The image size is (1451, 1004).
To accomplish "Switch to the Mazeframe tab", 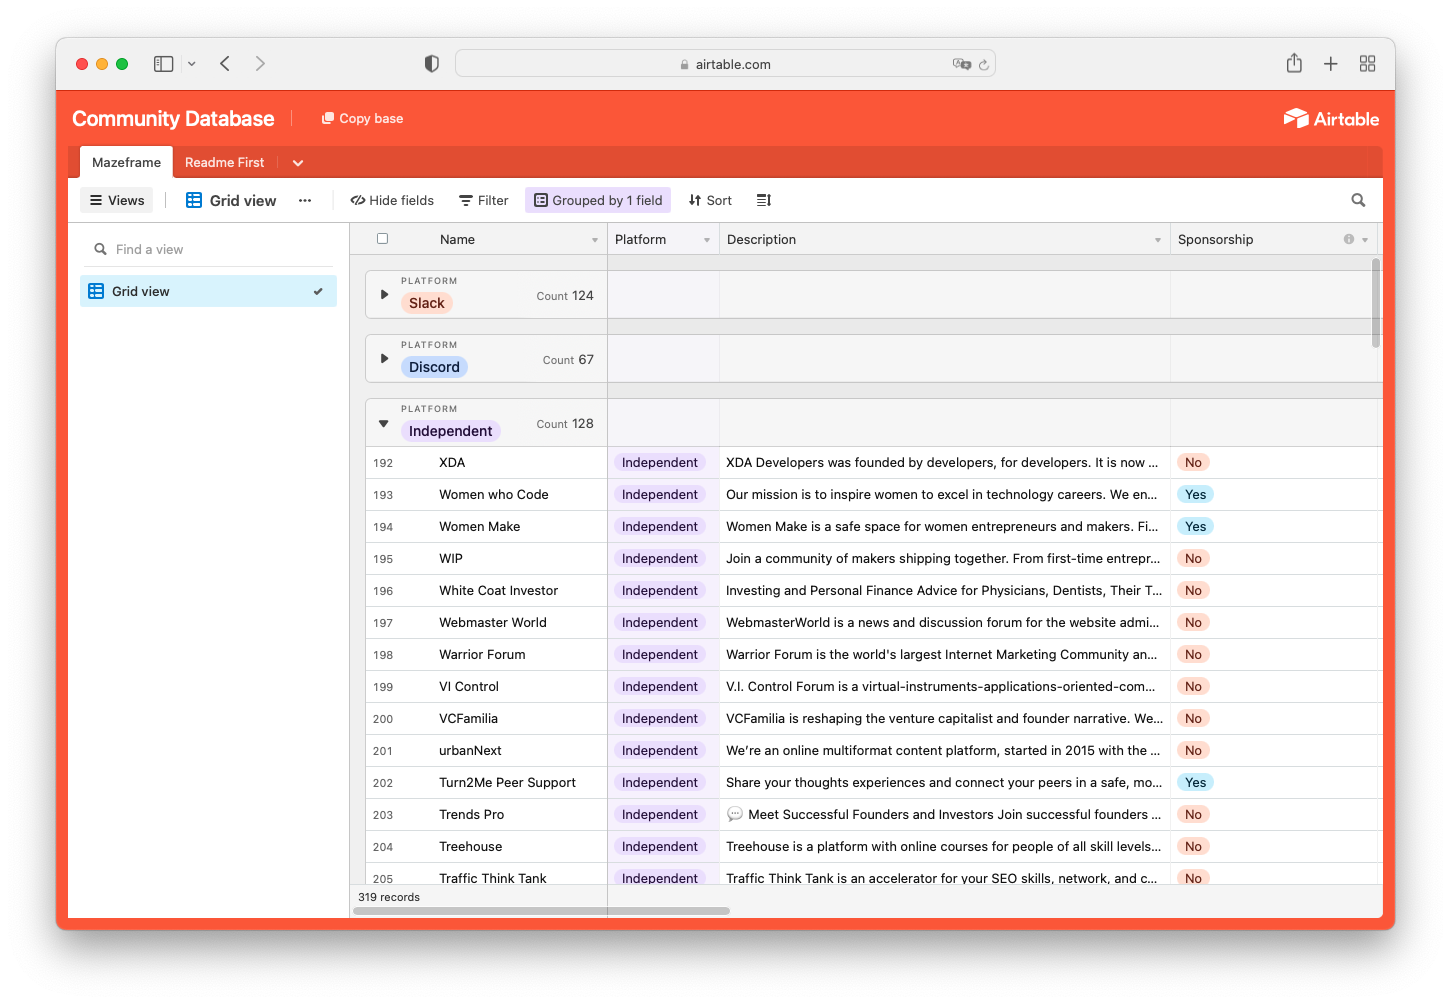I will tap(126, 162).
